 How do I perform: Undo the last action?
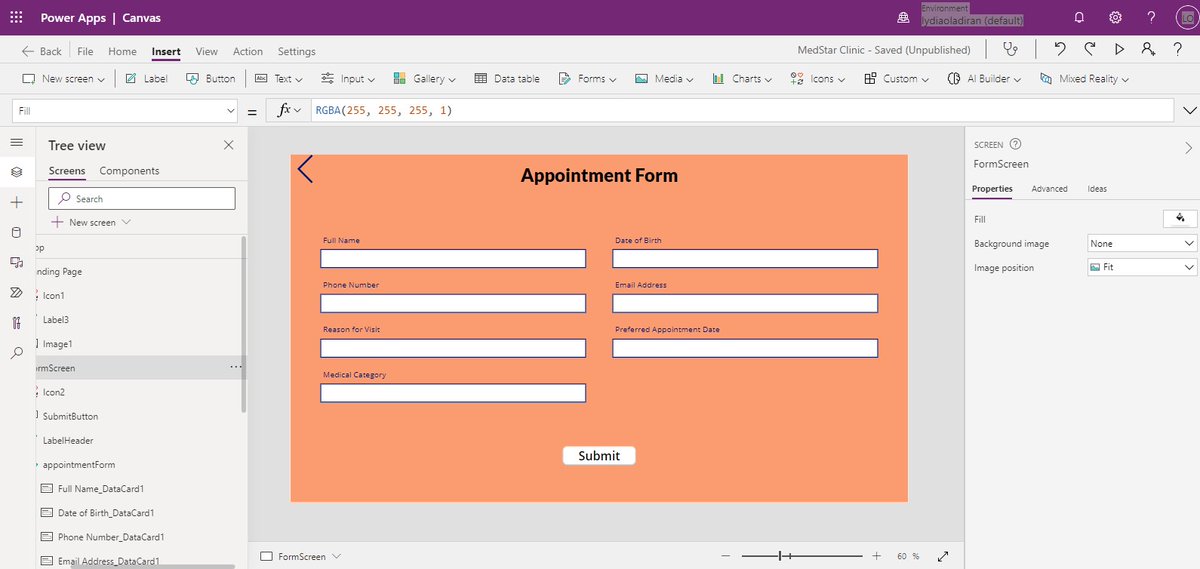pyautogui.click(x=1060, y=49)
